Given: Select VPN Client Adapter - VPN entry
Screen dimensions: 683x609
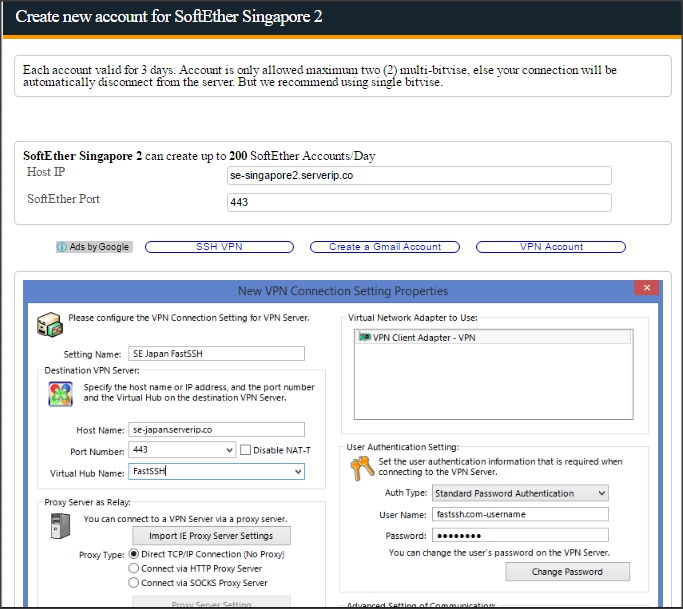Looking at the screenshot, I should pos(493,337).
